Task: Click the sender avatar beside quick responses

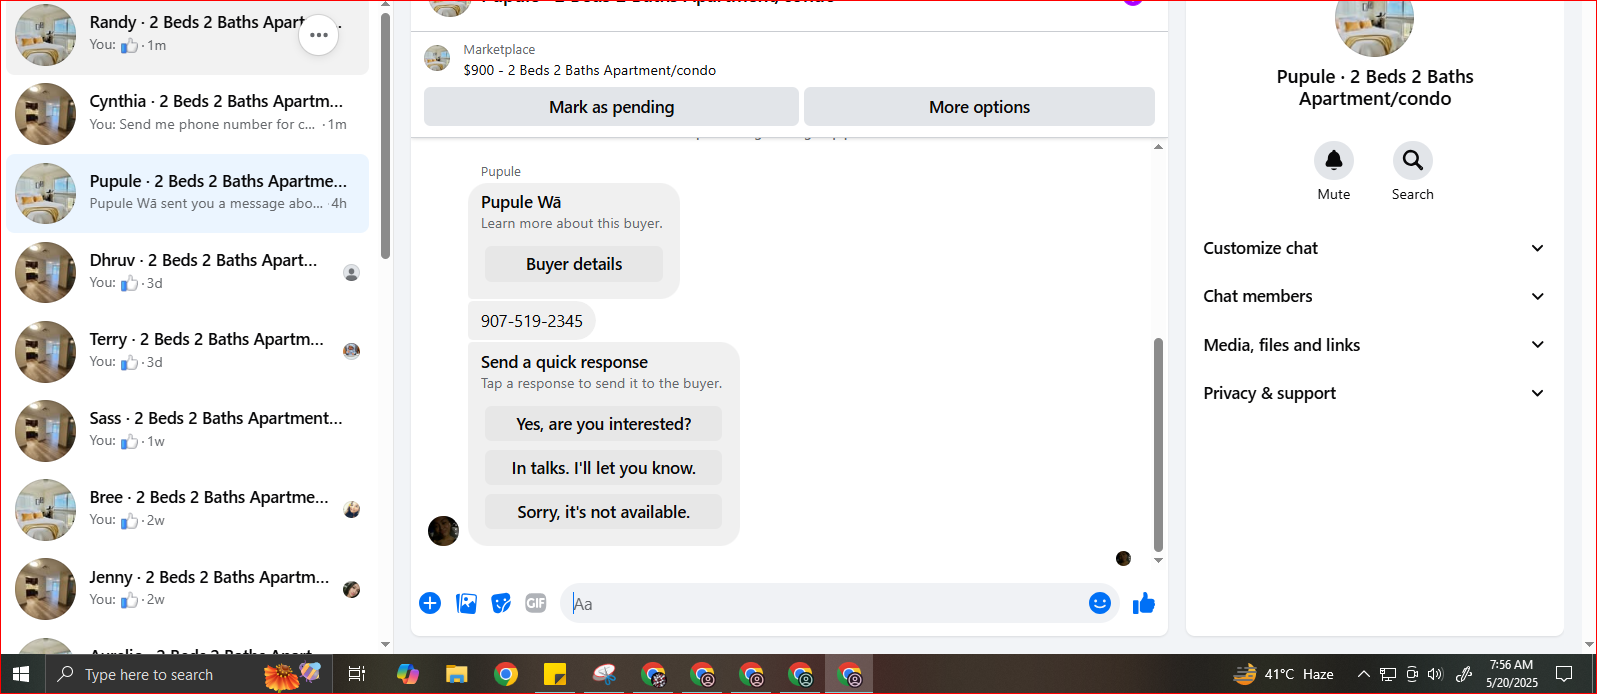Action: [x=443, y=531]
